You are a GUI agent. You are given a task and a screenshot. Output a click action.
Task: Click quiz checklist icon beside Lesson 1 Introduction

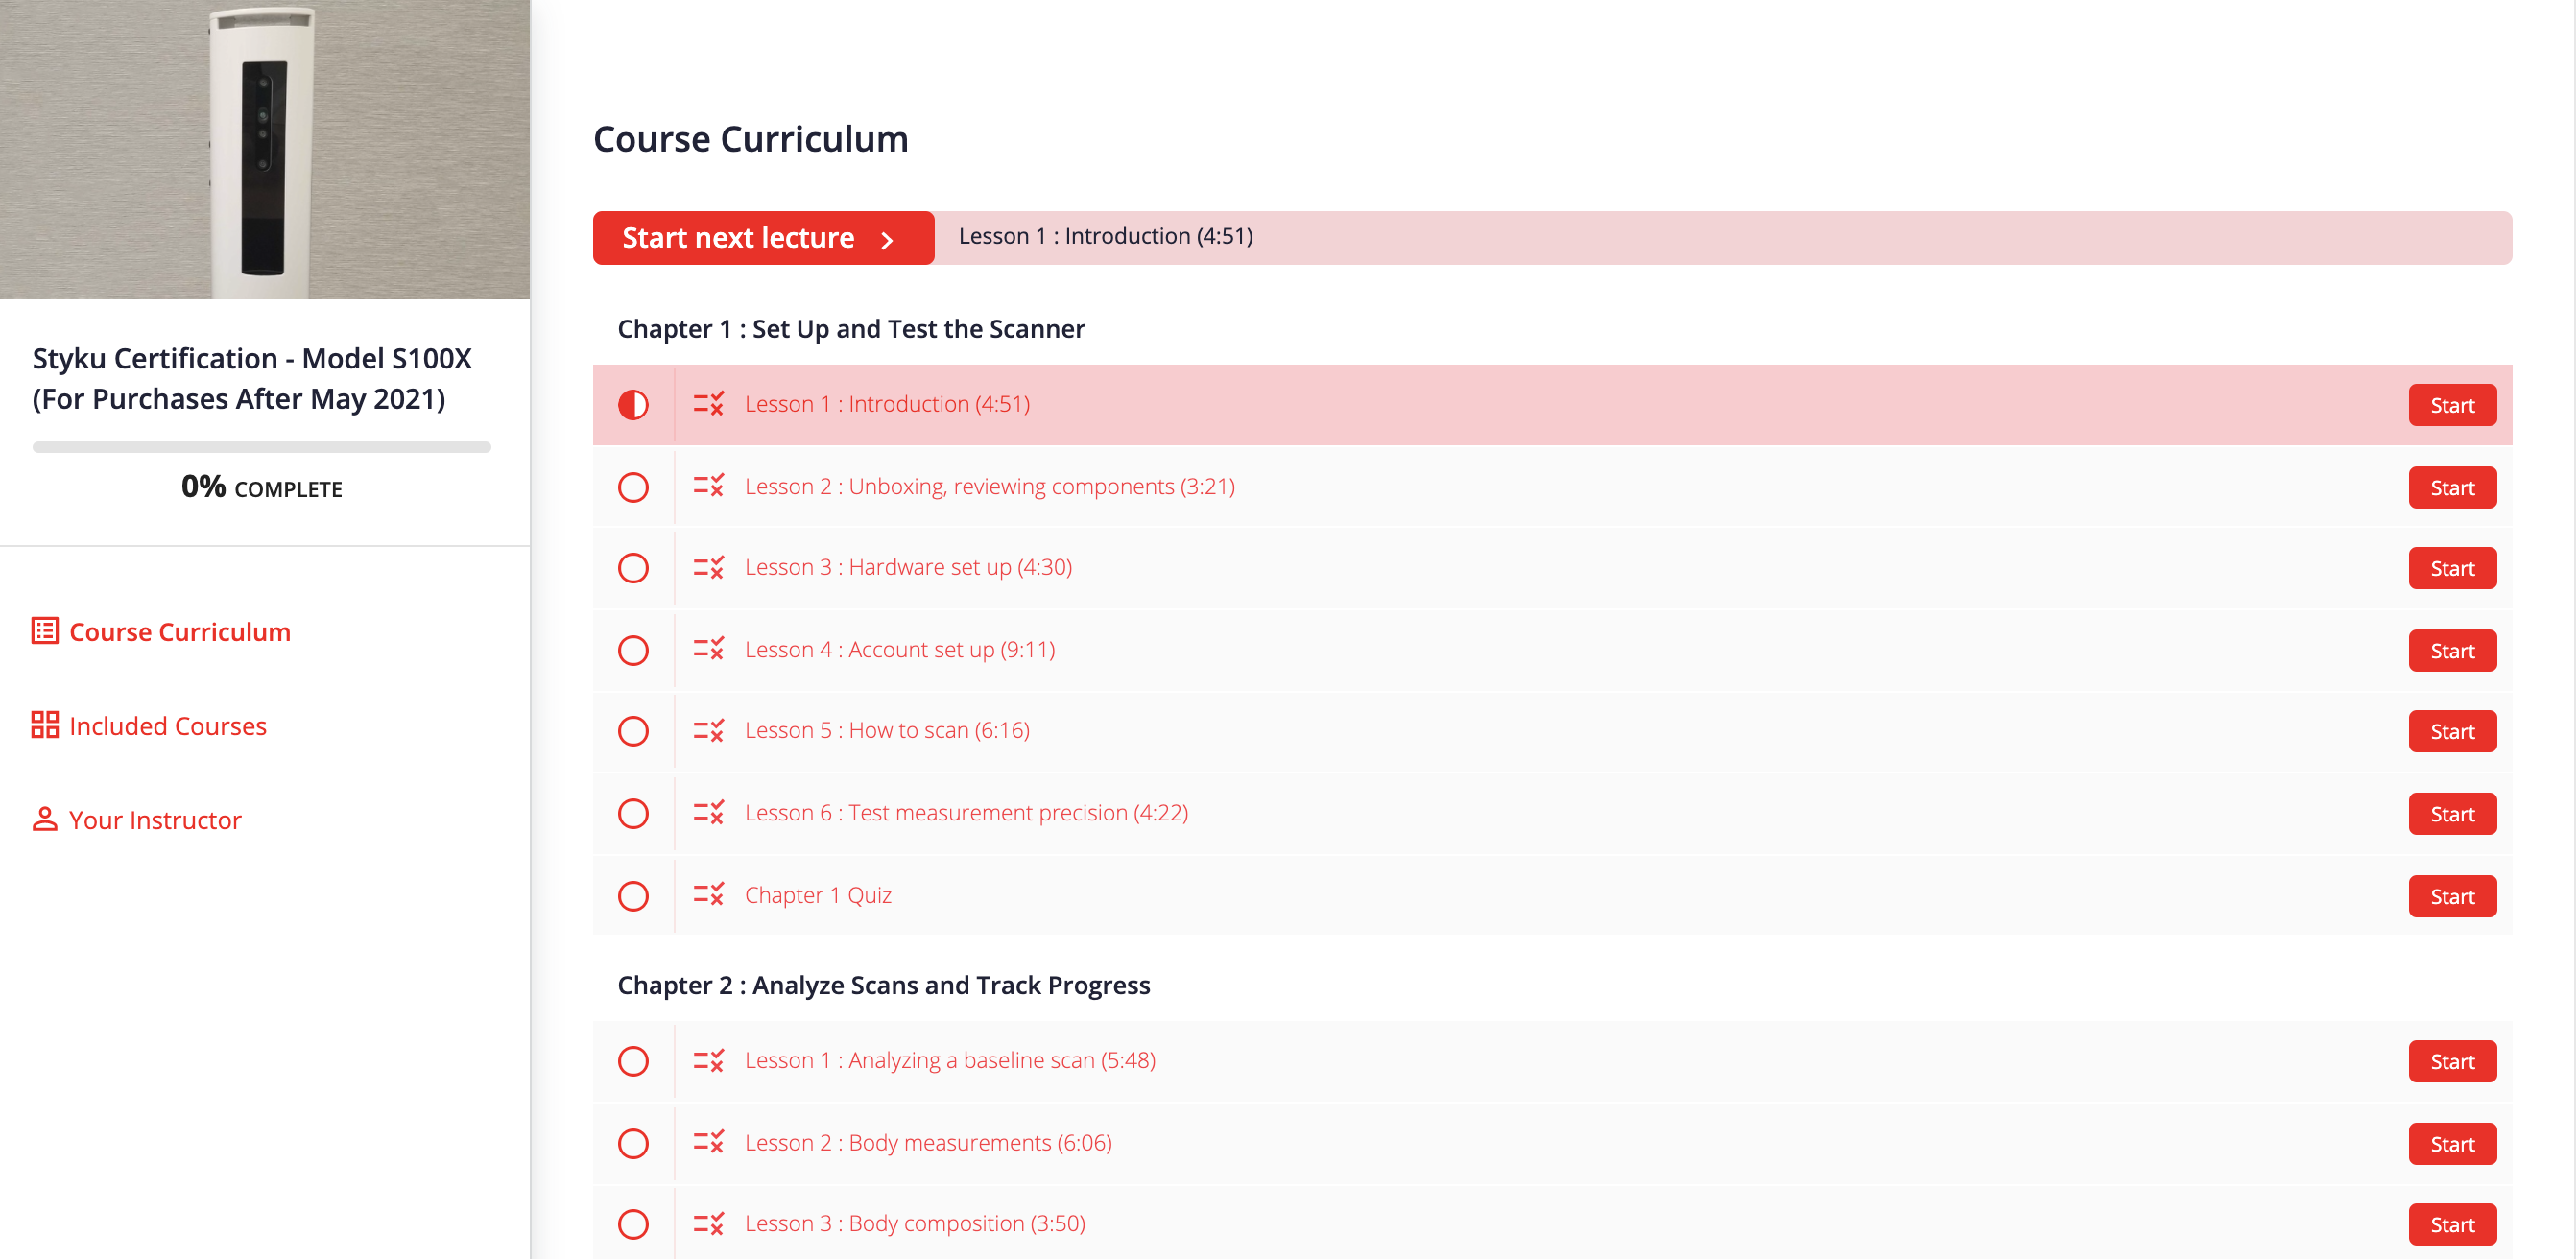pos(708,404)
